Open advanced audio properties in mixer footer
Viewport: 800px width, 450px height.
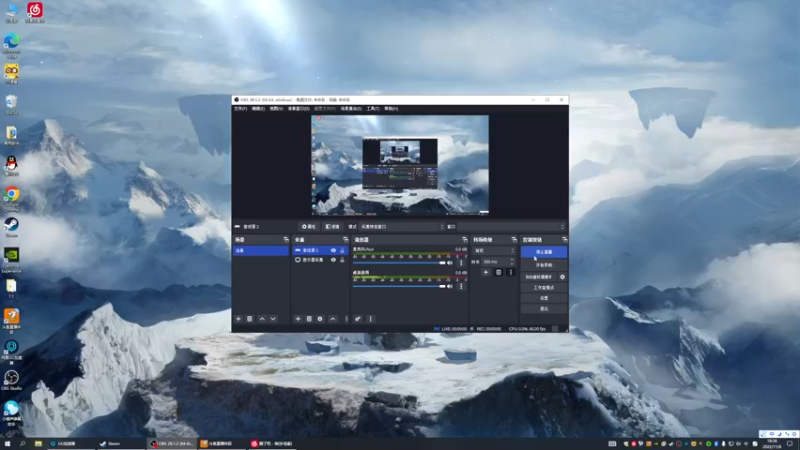pos(358,319)
